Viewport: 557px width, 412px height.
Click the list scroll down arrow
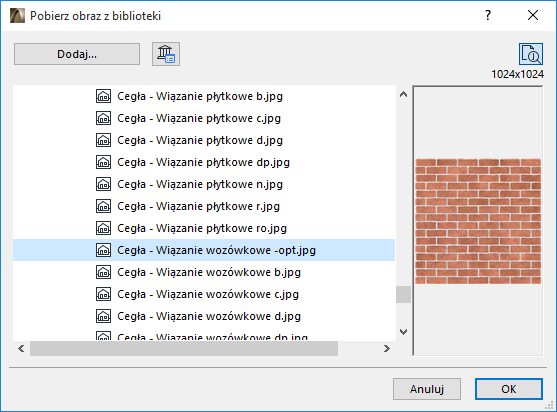pos(403,332)
